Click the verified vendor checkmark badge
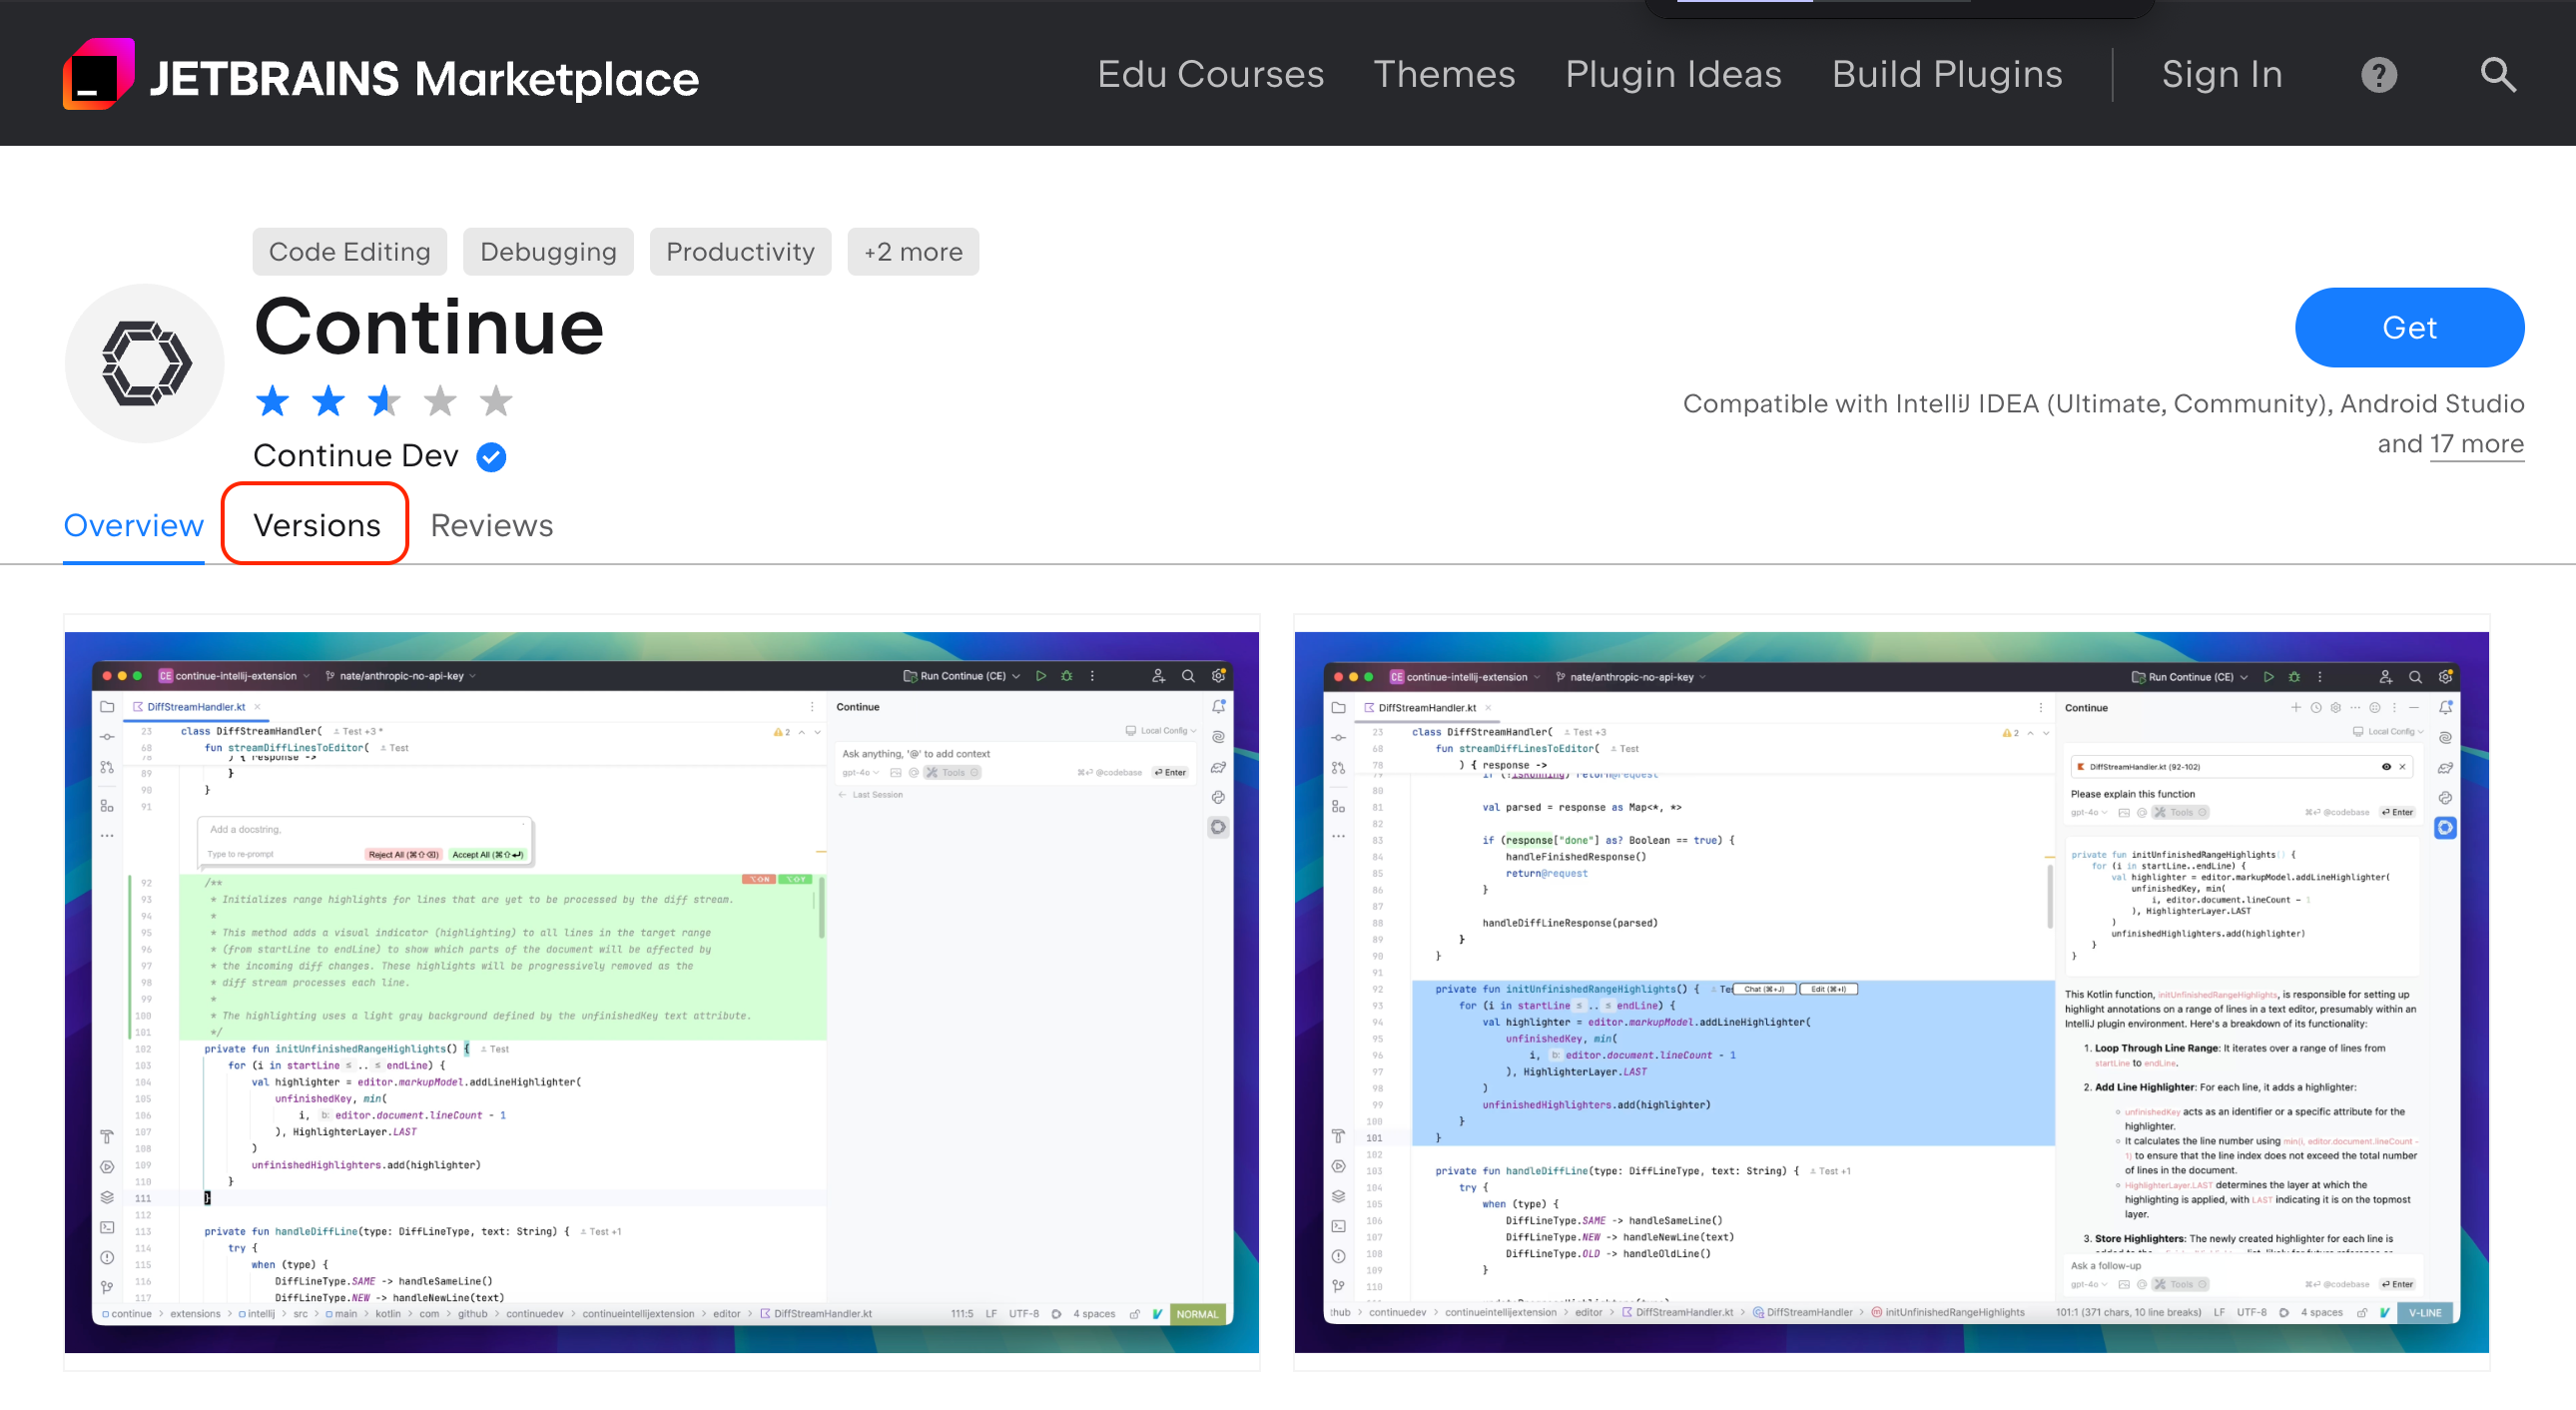Viewport: 2576px width, 1410px height. [491, 457]
